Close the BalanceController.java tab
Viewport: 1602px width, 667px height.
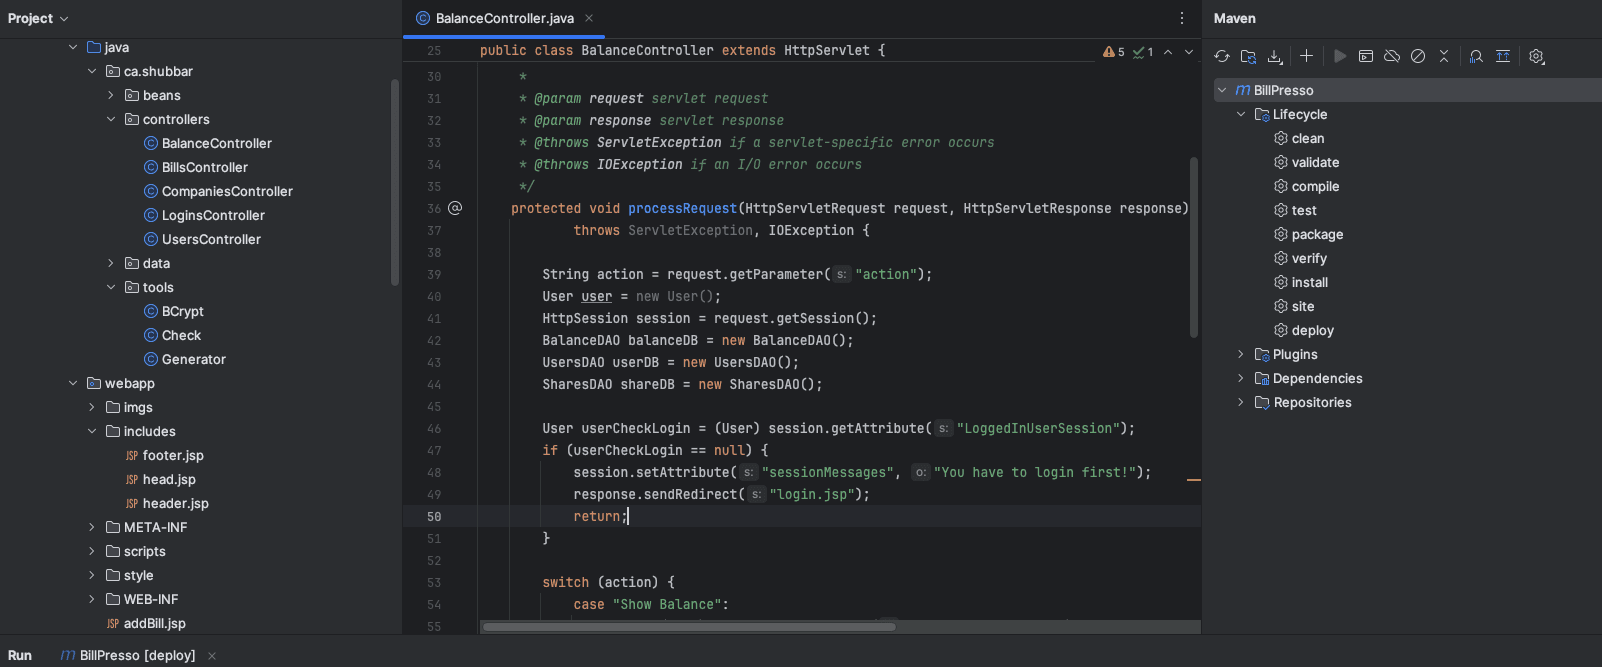(x=589, y=18)
